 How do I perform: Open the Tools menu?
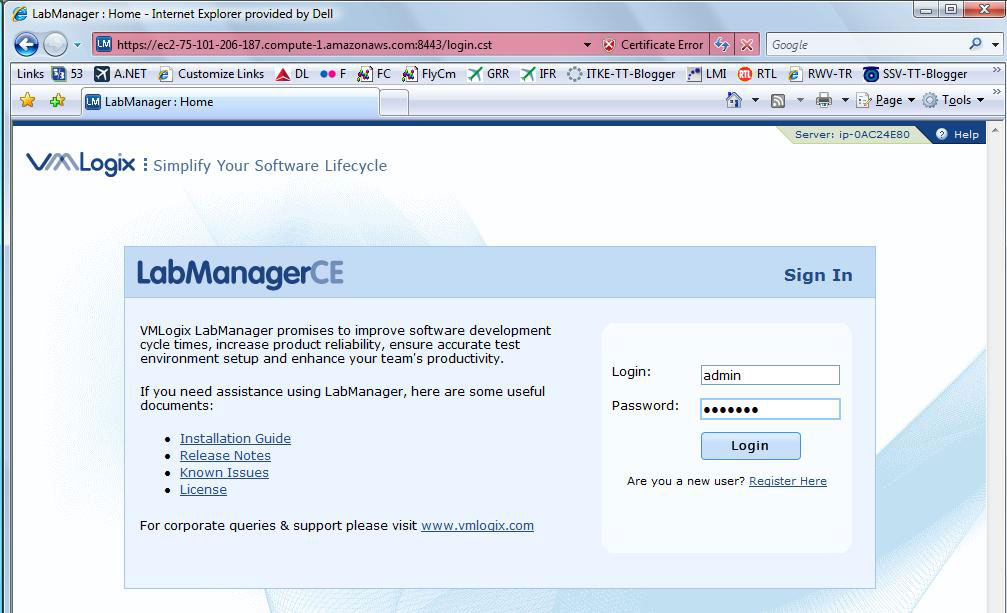(953, 100)
